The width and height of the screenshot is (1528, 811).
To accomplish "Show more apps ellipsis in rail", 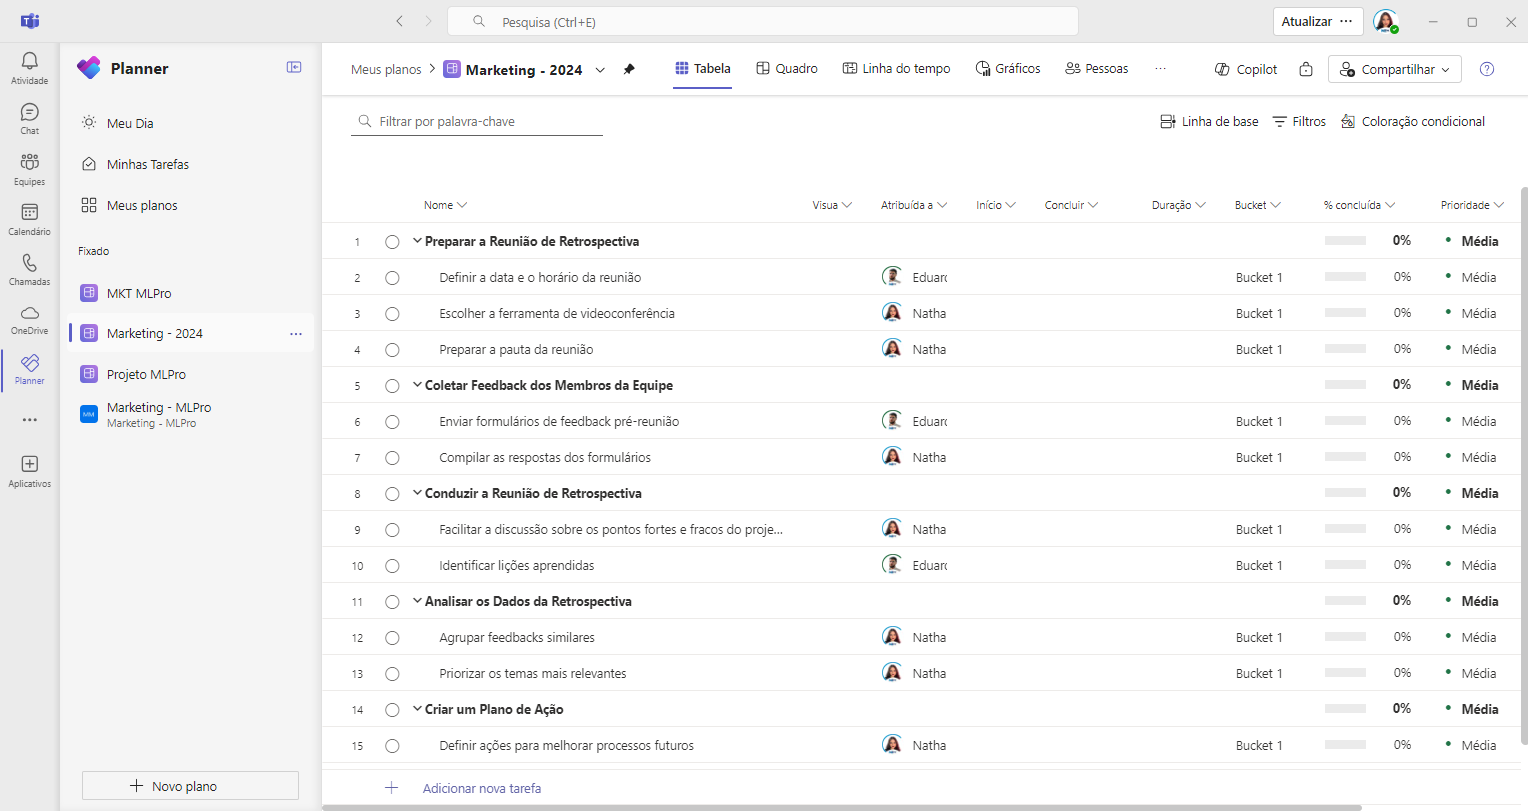I will [30, 420].
